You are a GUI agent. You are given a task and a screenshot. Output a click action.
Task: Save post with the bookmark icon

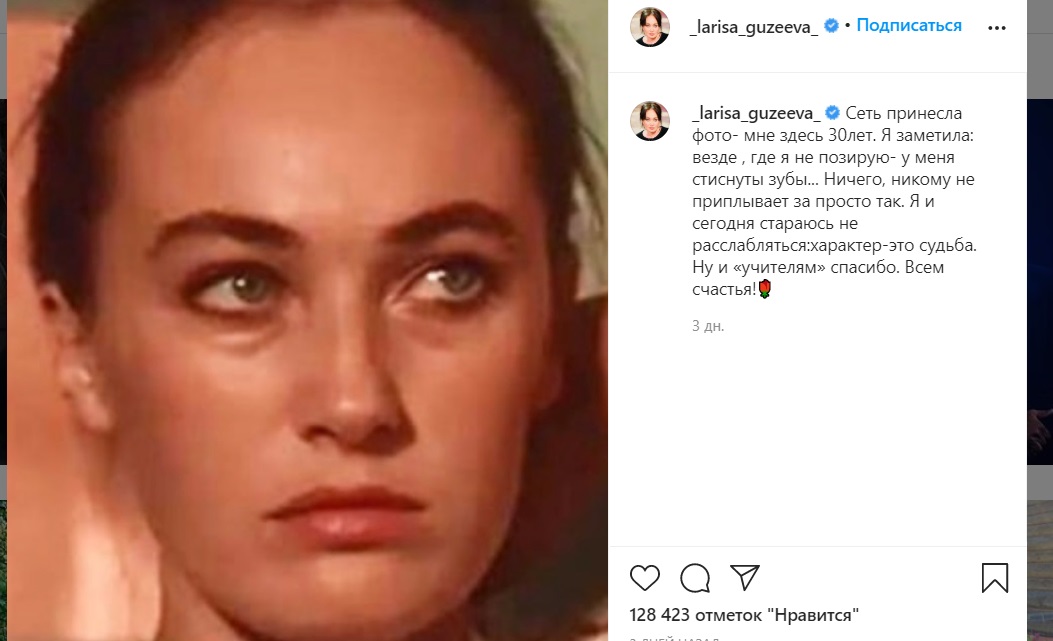click(995, 578)
